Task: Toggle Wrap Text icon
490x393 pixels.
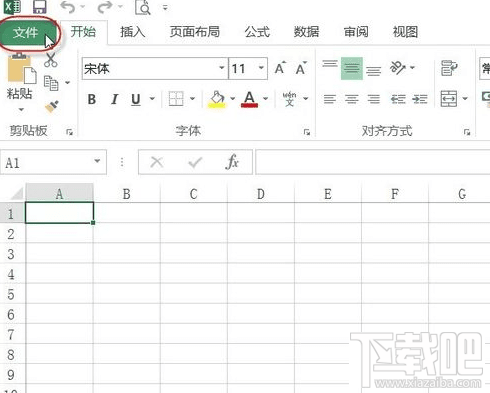Action: tap(449, 68)
